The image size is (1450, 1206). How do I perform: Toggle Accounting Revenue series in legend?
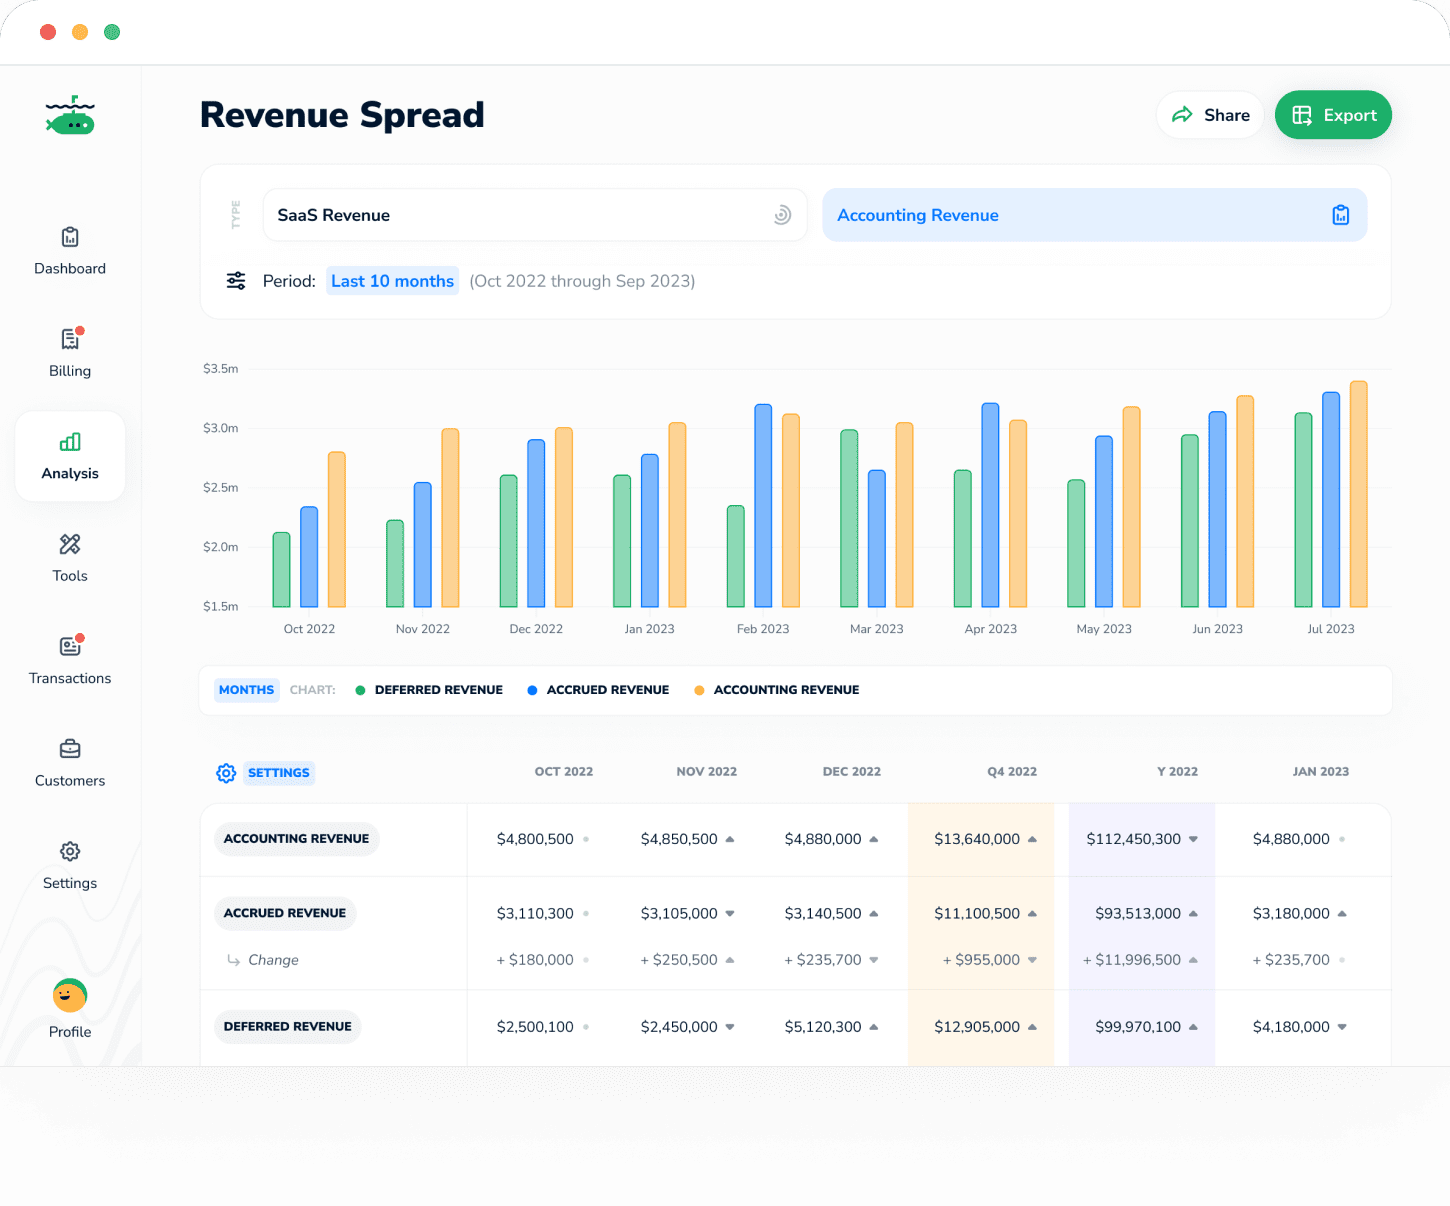[776, 690]
